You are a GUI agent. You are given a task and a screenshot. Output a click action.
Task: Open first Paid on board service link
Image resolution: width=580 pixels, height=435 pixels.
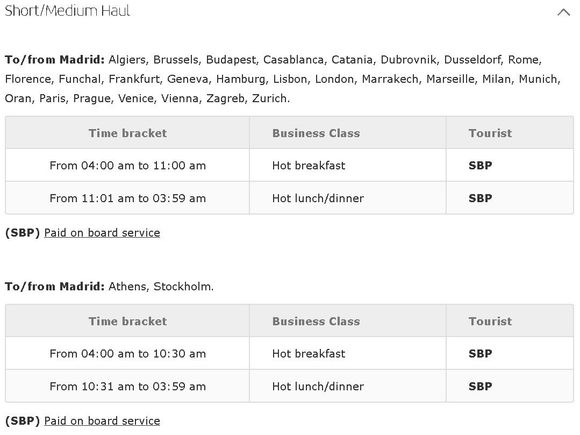[102, 233]
